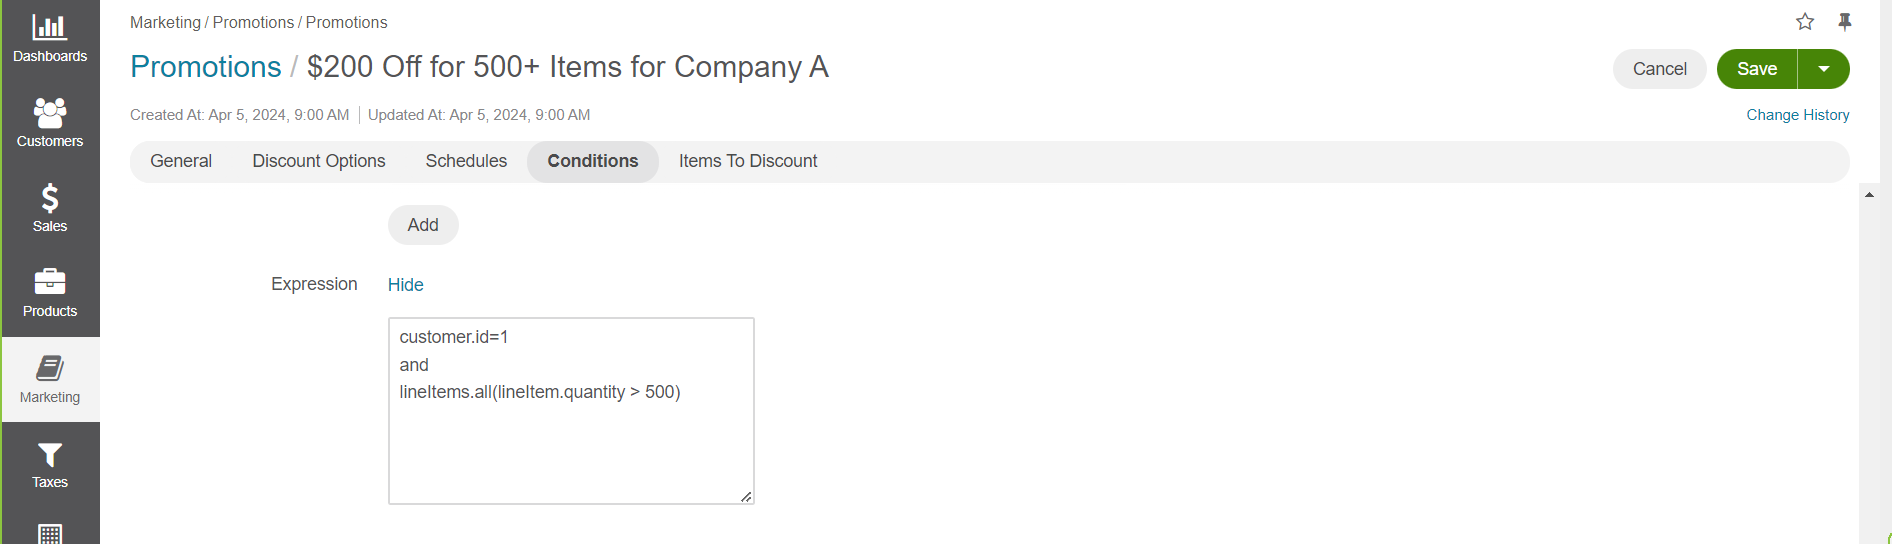Open the Marketing sidebar section
The width and height of the screenshot is (1892, 544).
50,380
